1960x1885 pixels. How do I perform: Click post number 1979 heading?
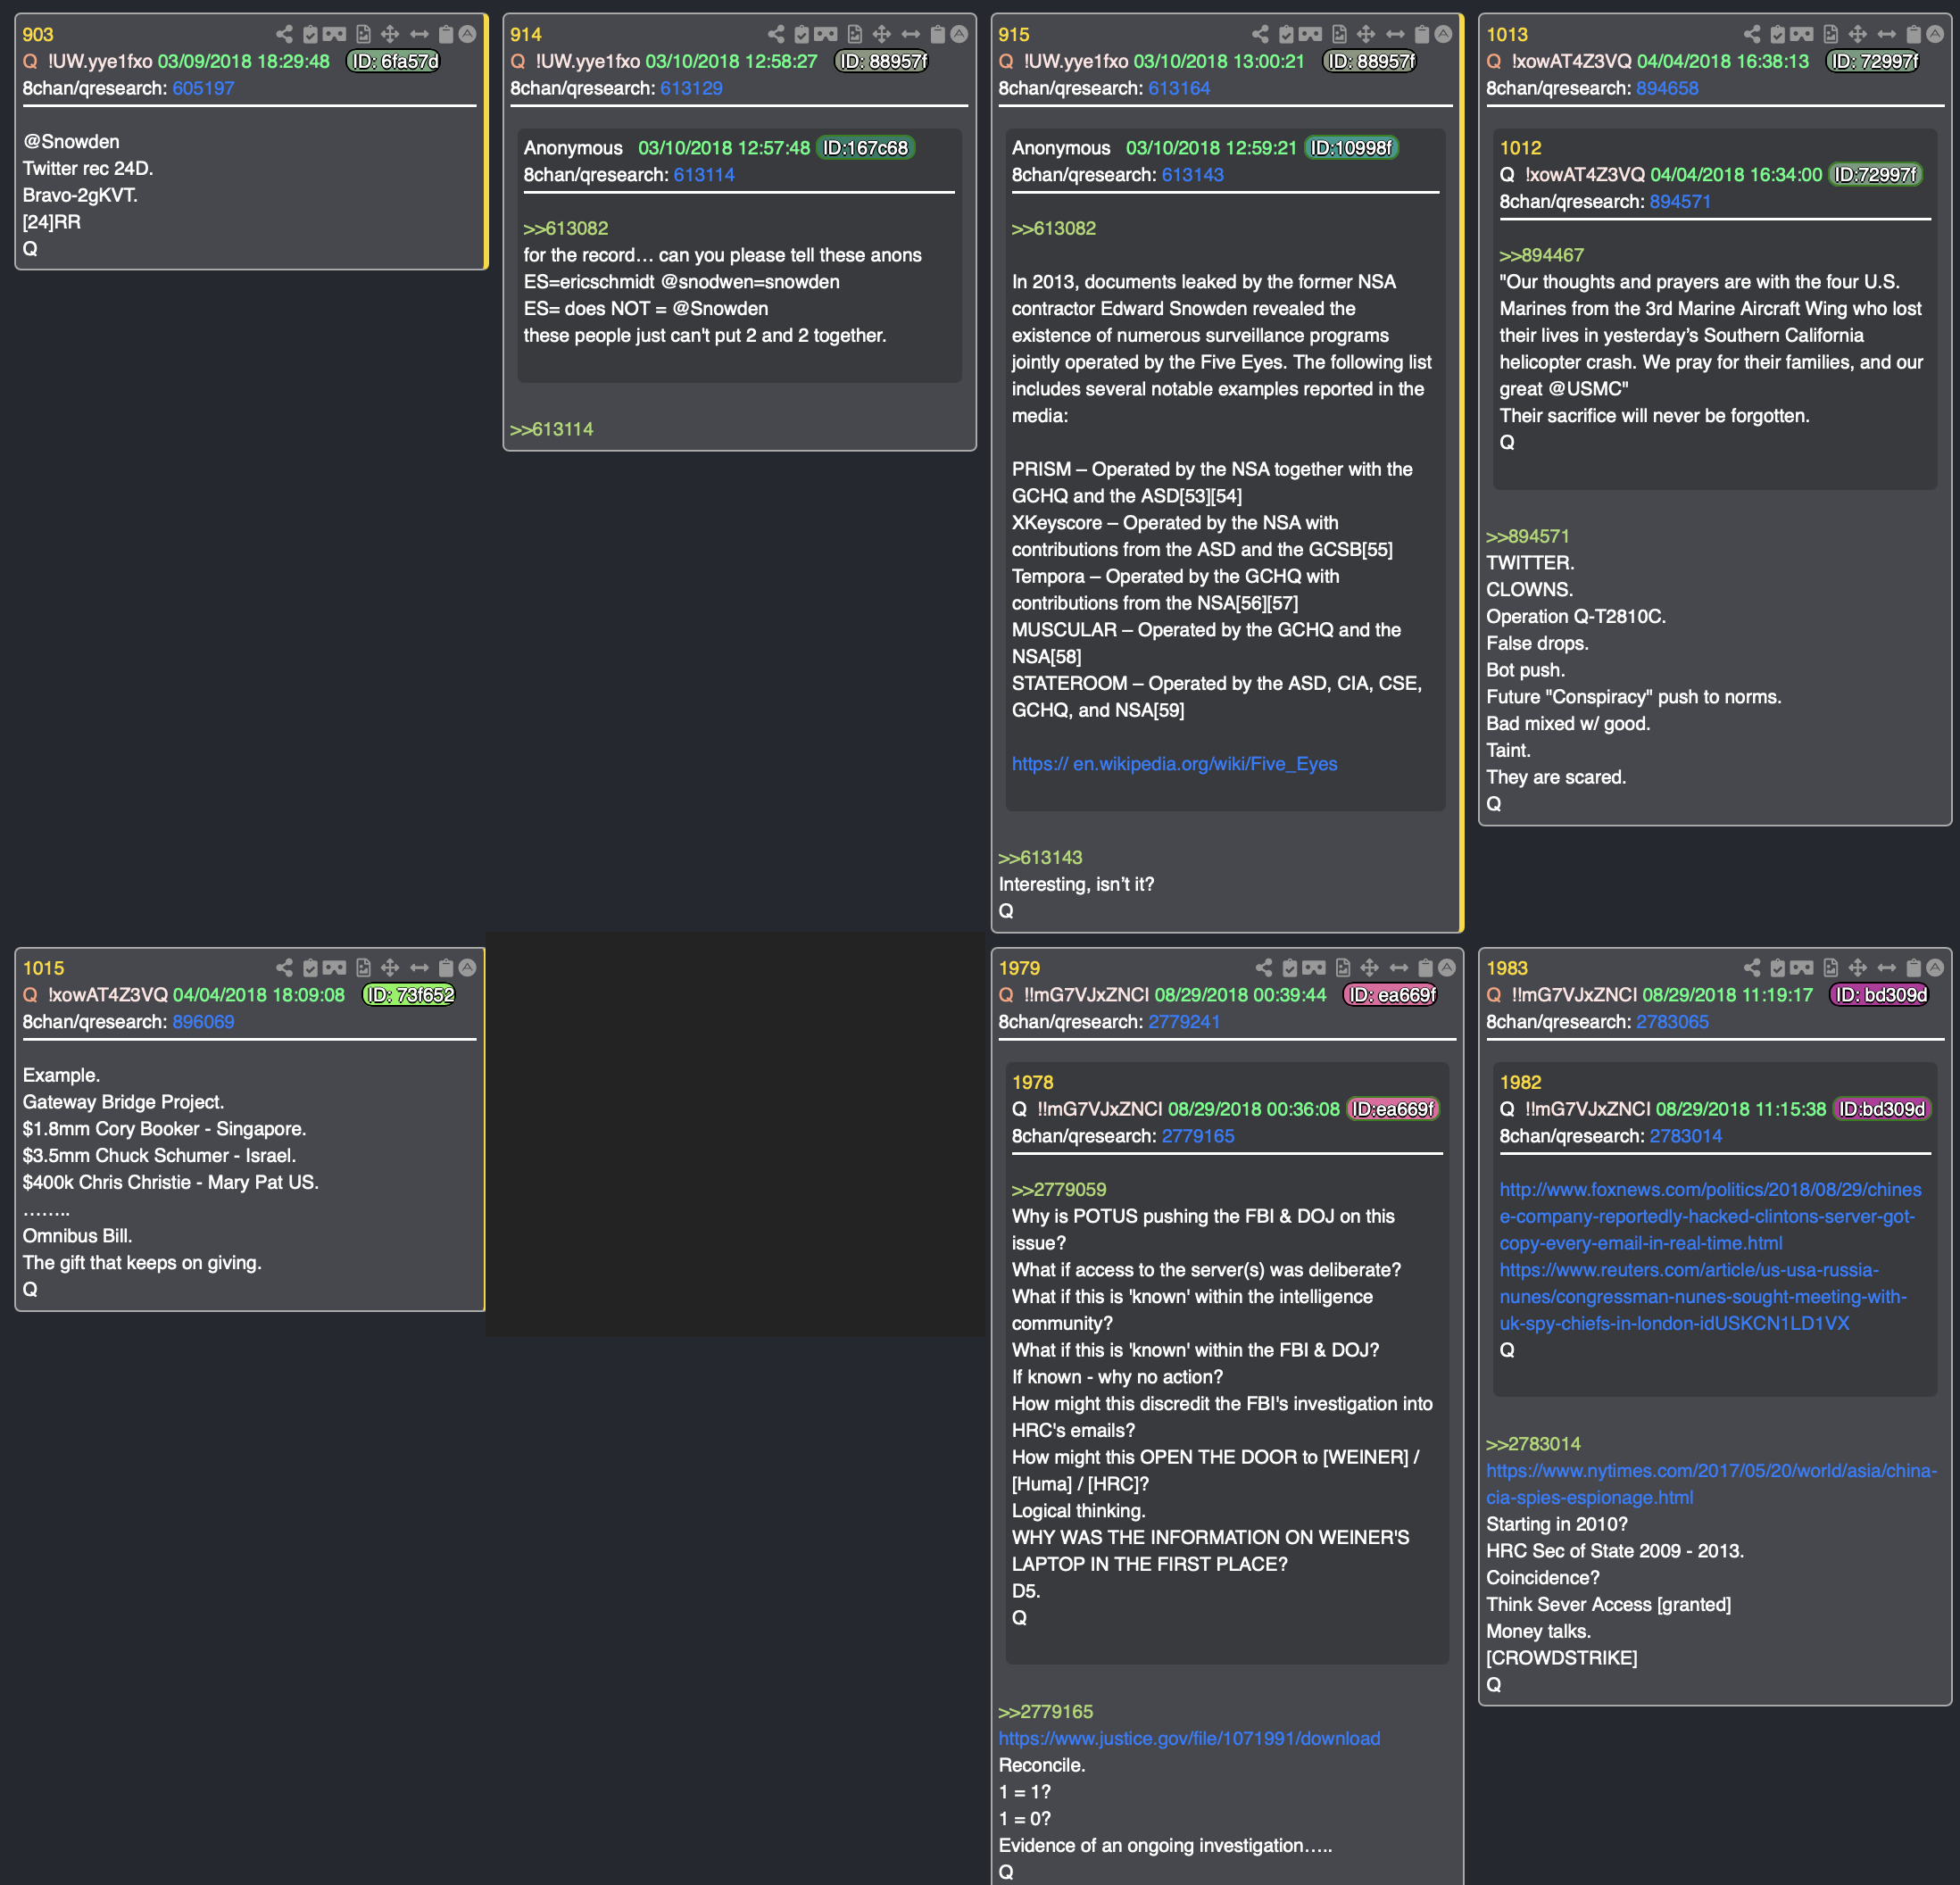tap(1019, 968)
